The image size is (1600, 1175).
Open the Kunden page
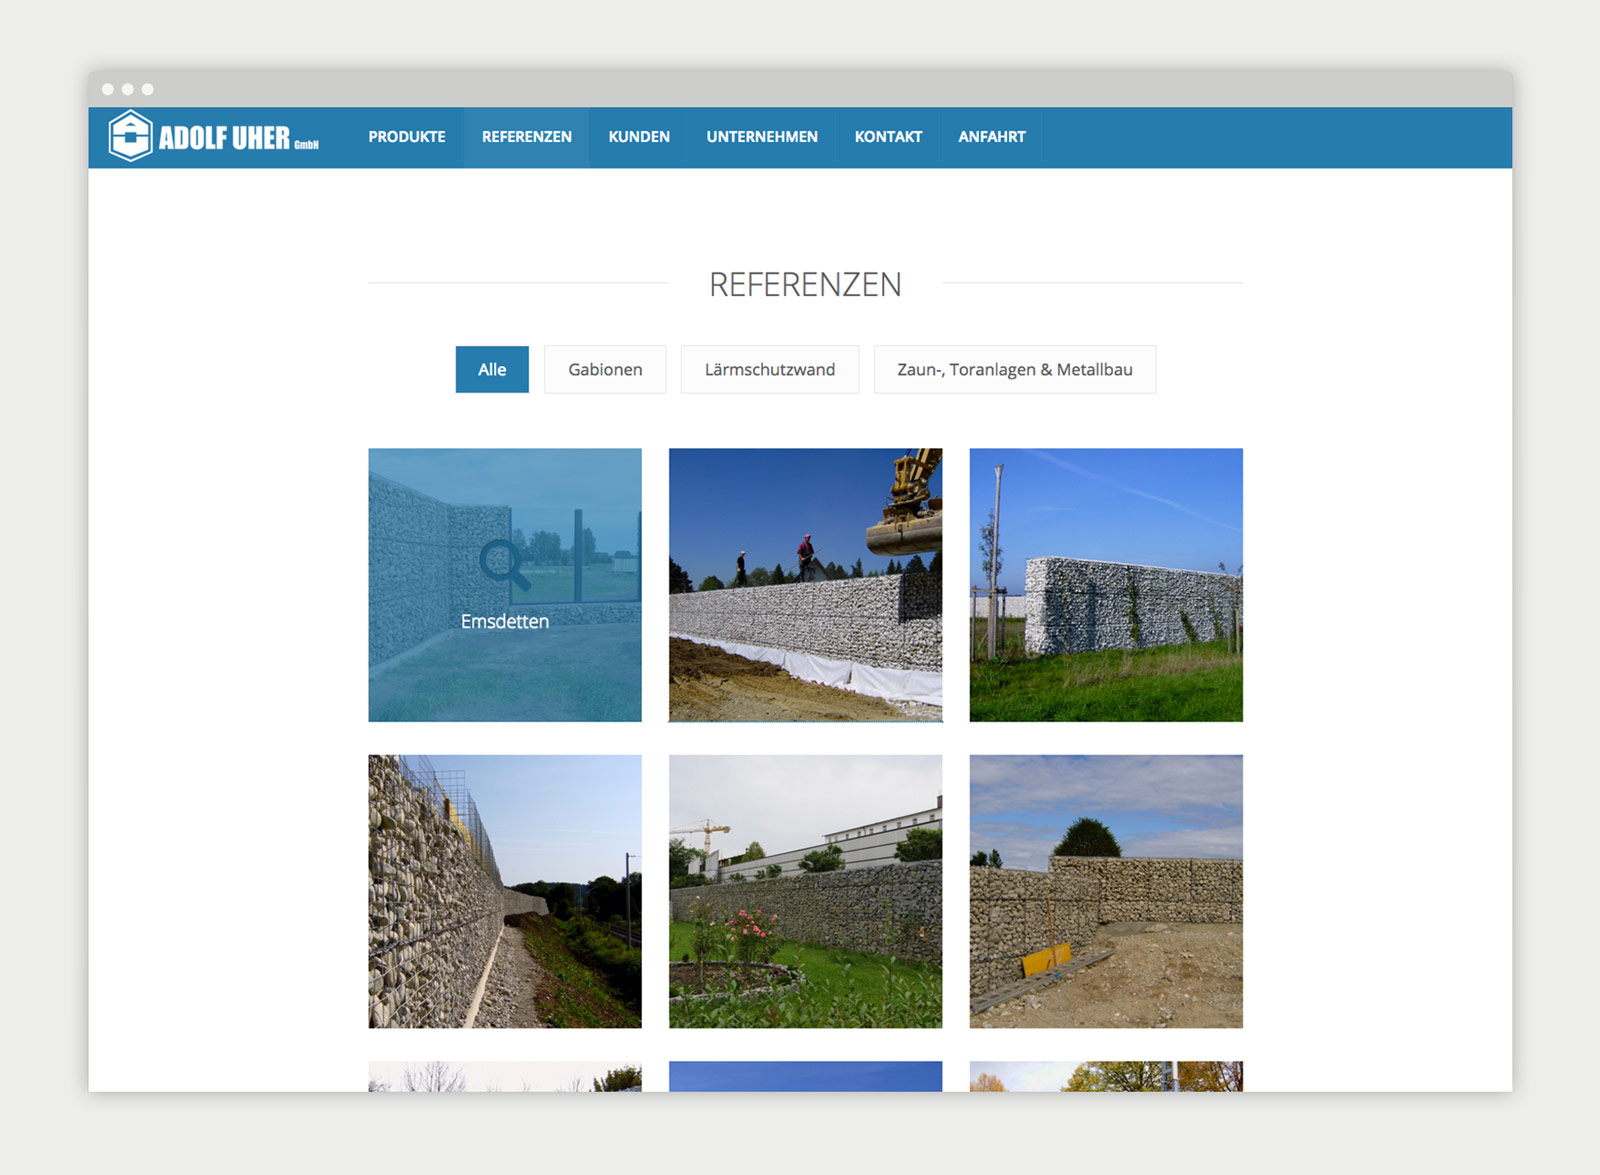pos(639,137)
